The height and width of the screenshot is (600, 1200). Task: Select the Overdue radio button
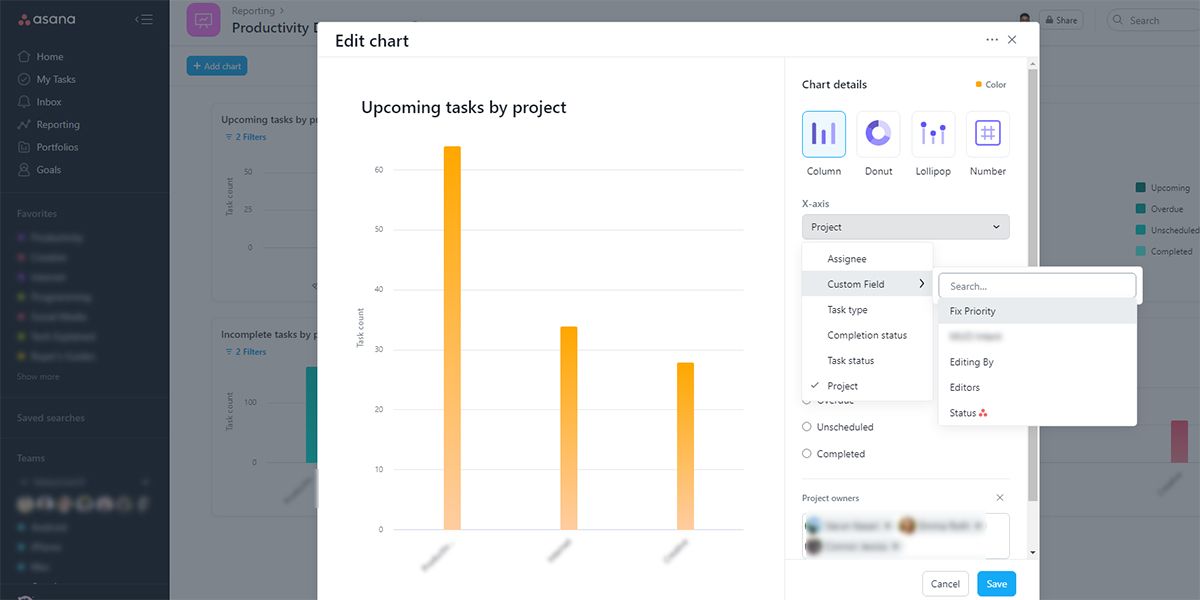click(807, 401)
